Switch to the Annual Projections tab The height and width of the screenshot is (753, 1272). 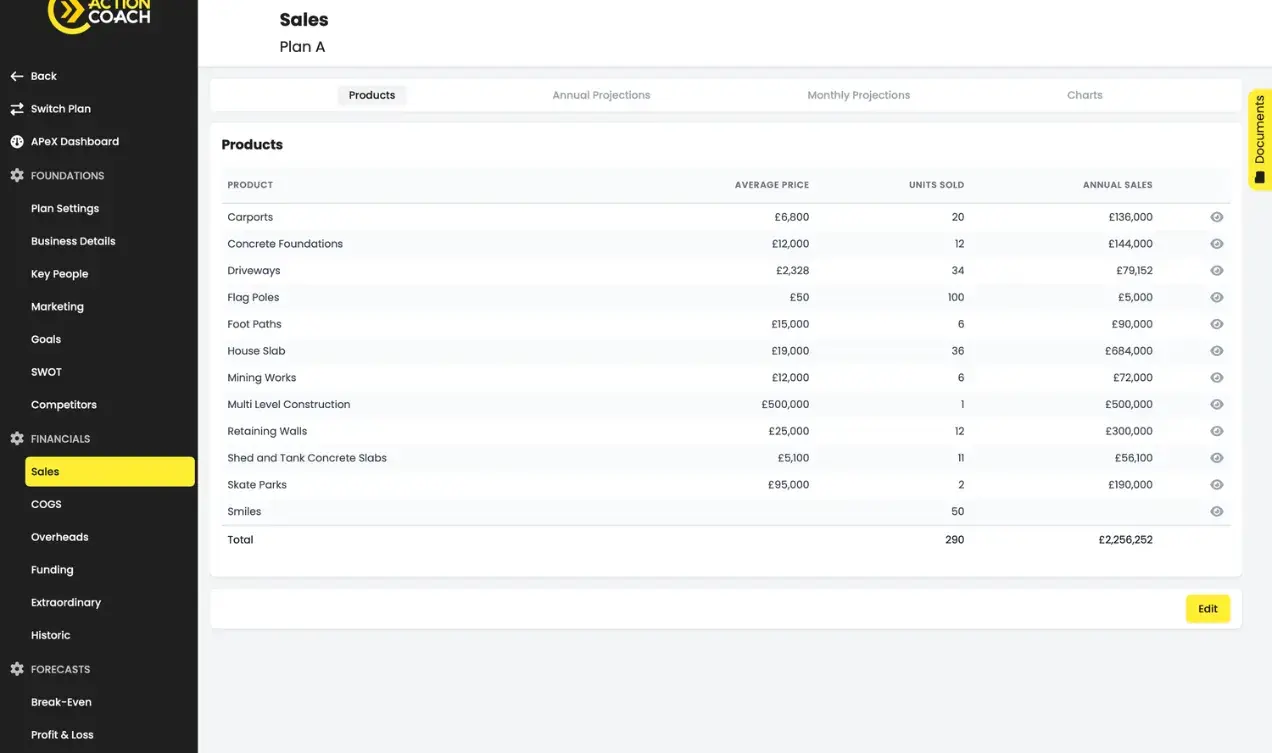click(x=601, y=95)
